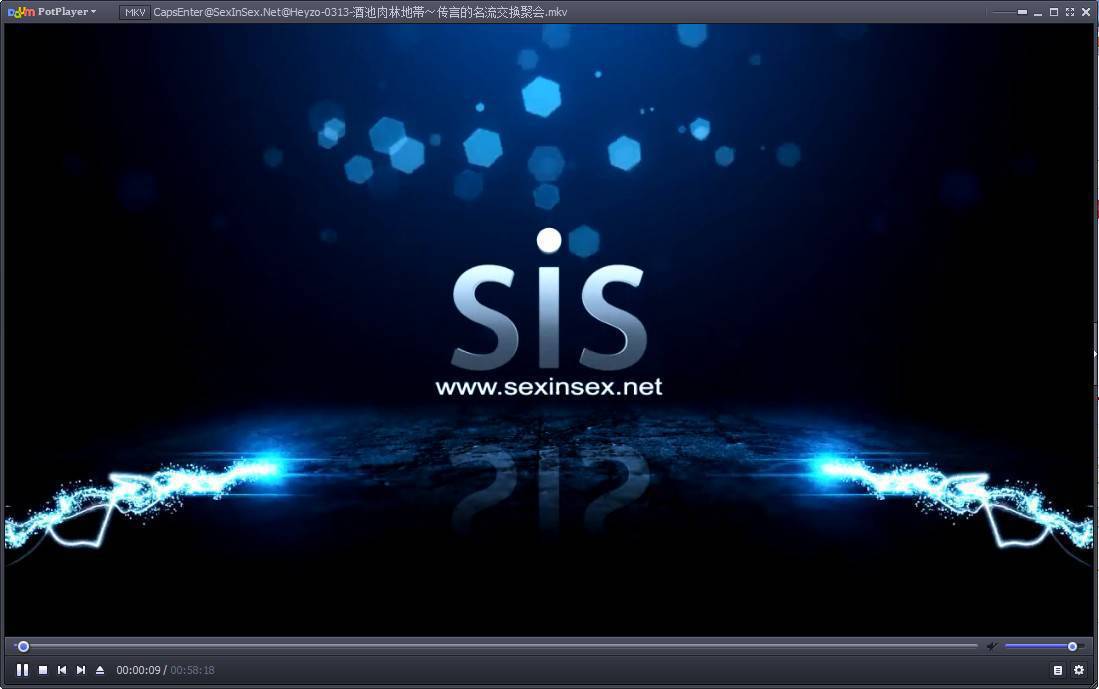
Task: Open a file with the eject button
Action: pyautogui.click(x=100, y=670)
